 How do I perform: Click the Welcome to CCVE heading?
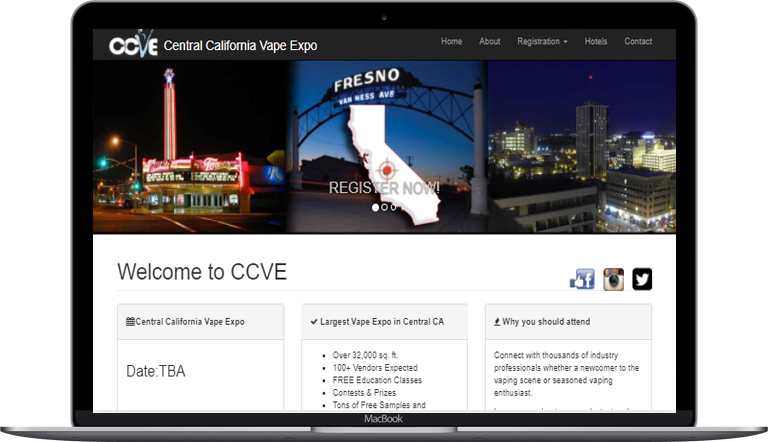202,272
